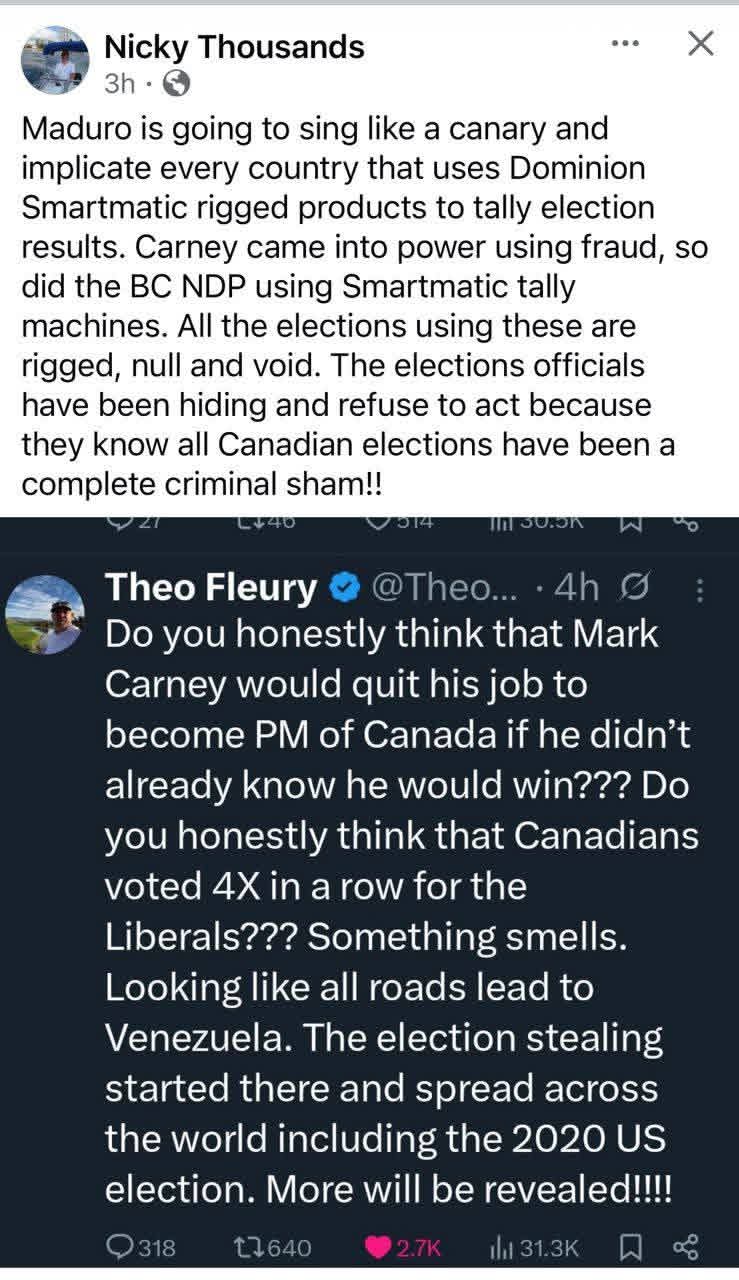Viewport: 739px width, 1280px height.
Task: Click the blue verified badge beside Theo Fleury
Action: click(x=343, y=589)
